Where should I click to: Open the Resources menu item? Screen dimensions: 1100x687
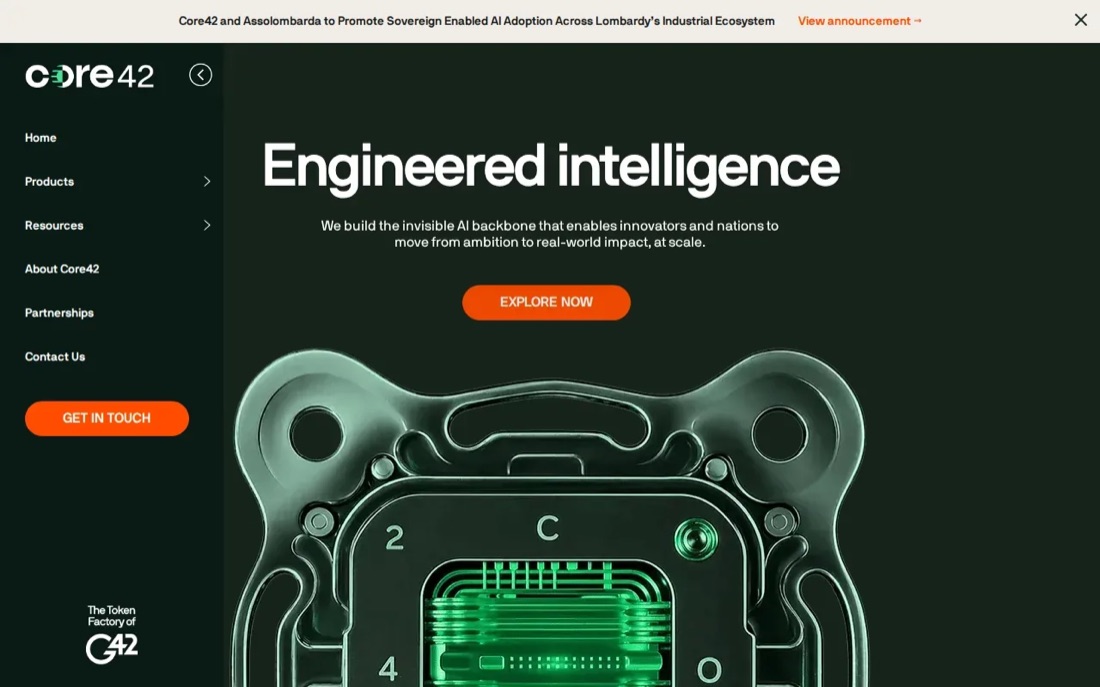54,225
